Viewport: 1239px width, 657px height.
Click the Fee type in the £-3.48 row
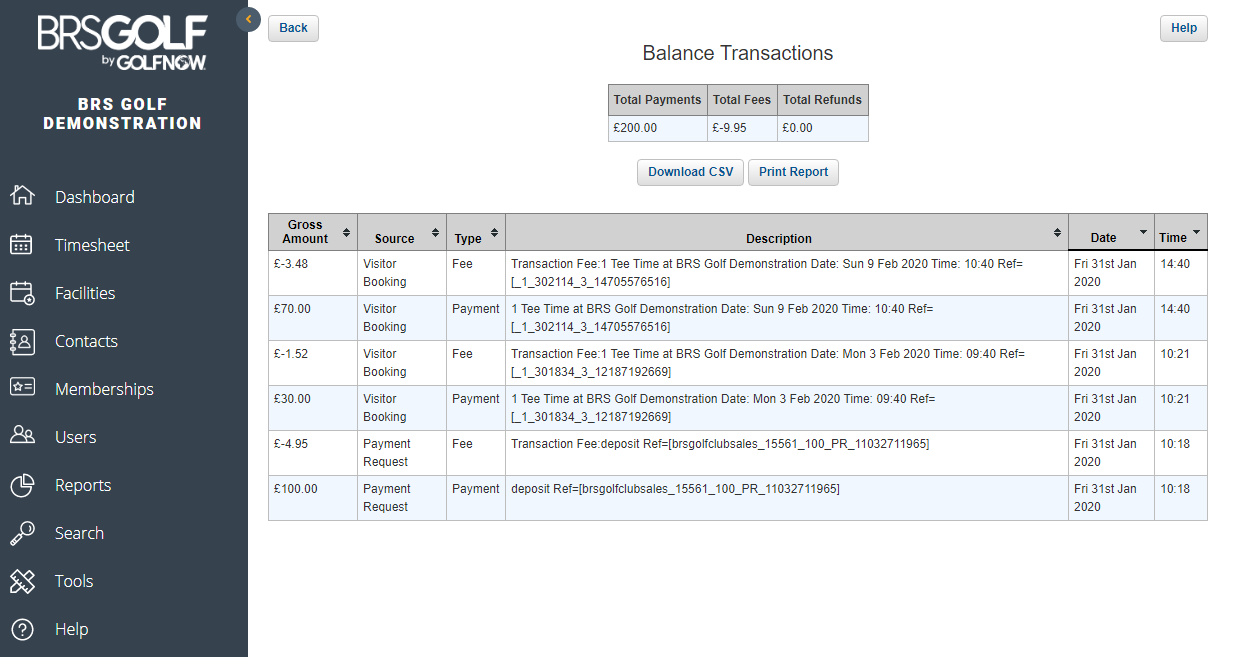click(x=462, y=264)
